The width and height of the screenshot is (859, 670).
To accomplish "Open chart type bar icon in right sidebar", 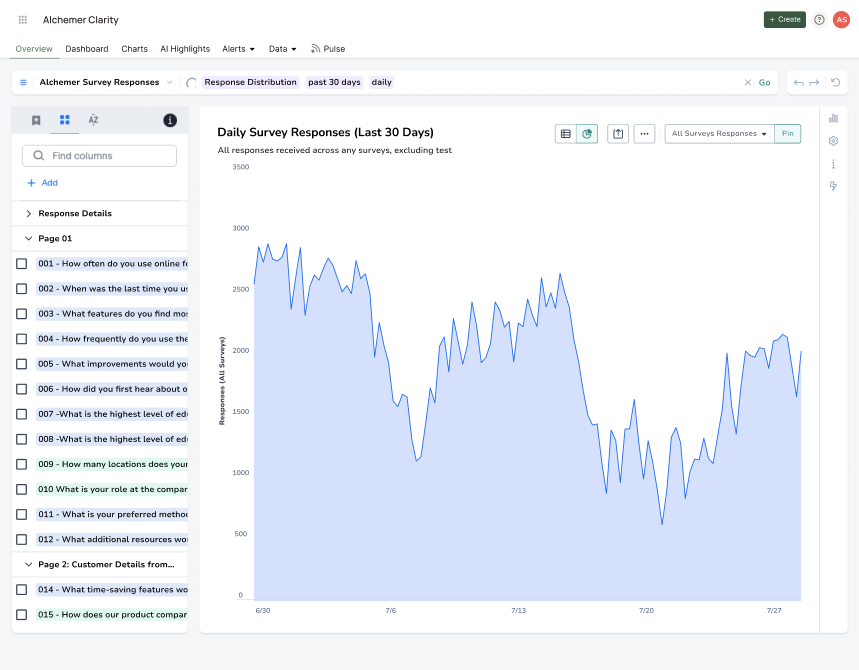I will (x=833, y=118).
